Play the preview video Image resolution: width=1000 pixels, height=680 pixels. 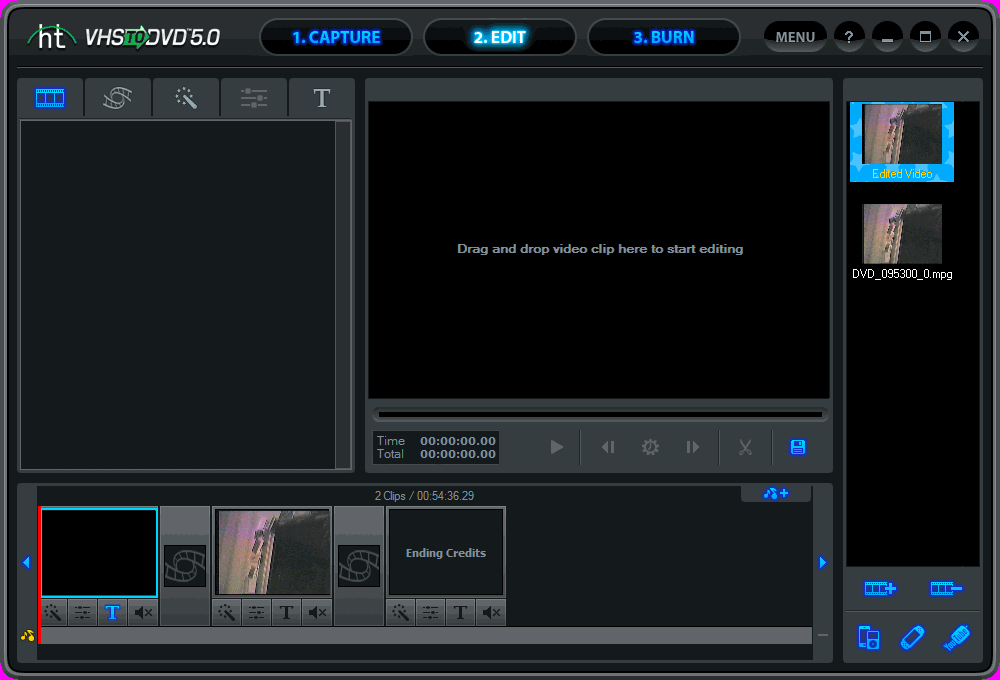click(557, 447)
